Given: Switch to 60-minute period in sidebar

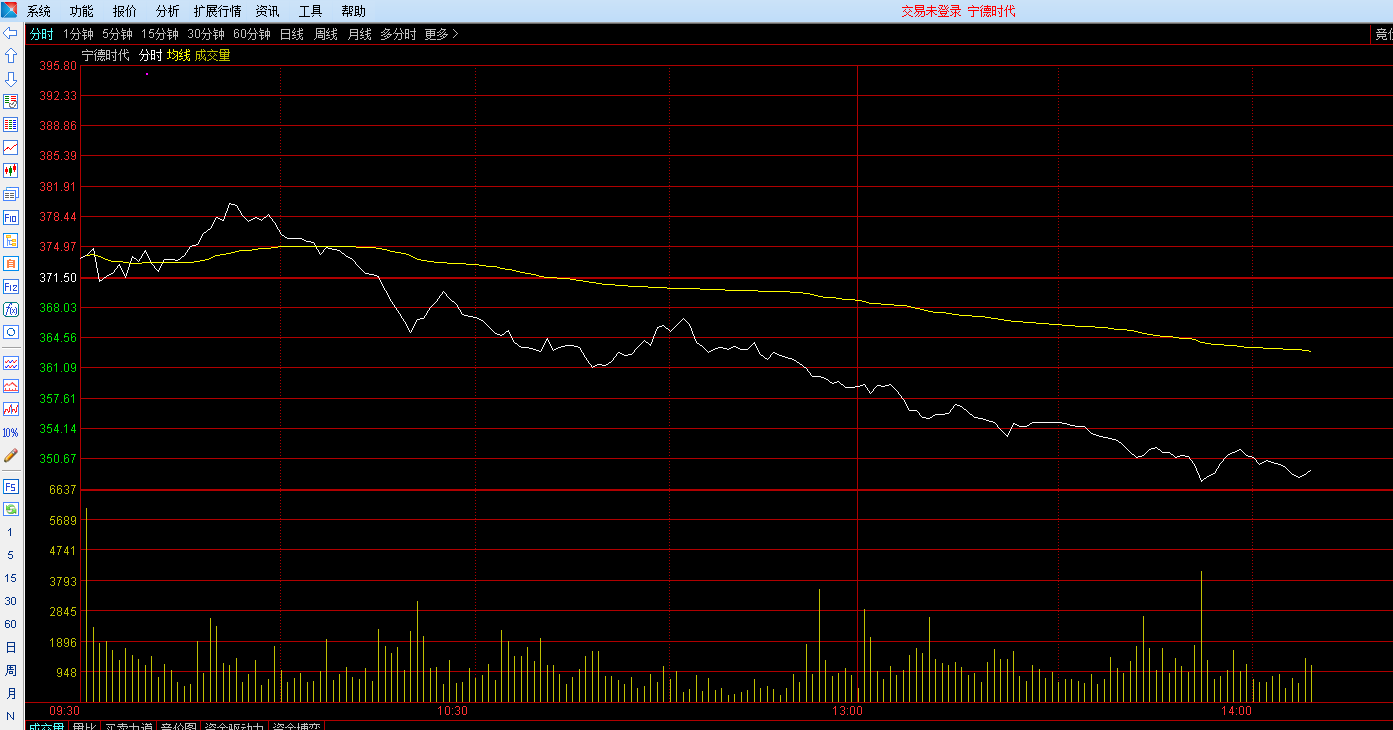Looking at the screenshot, I should (x=11, y=624).
